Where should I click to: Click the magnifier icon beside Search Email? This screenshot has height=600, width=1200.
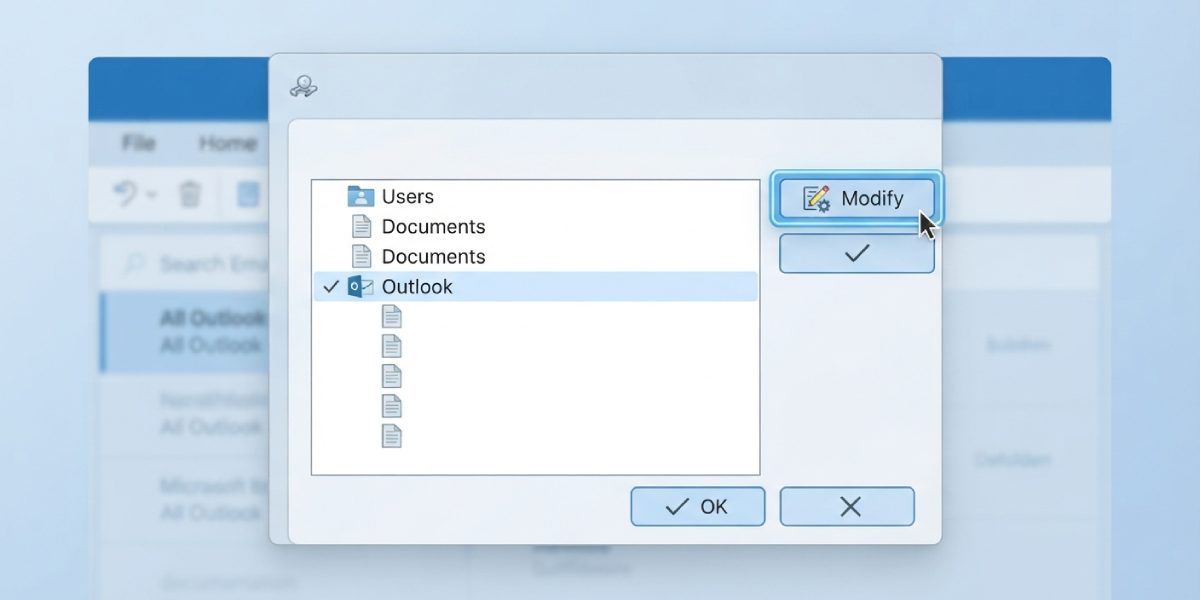pos(132,264)
